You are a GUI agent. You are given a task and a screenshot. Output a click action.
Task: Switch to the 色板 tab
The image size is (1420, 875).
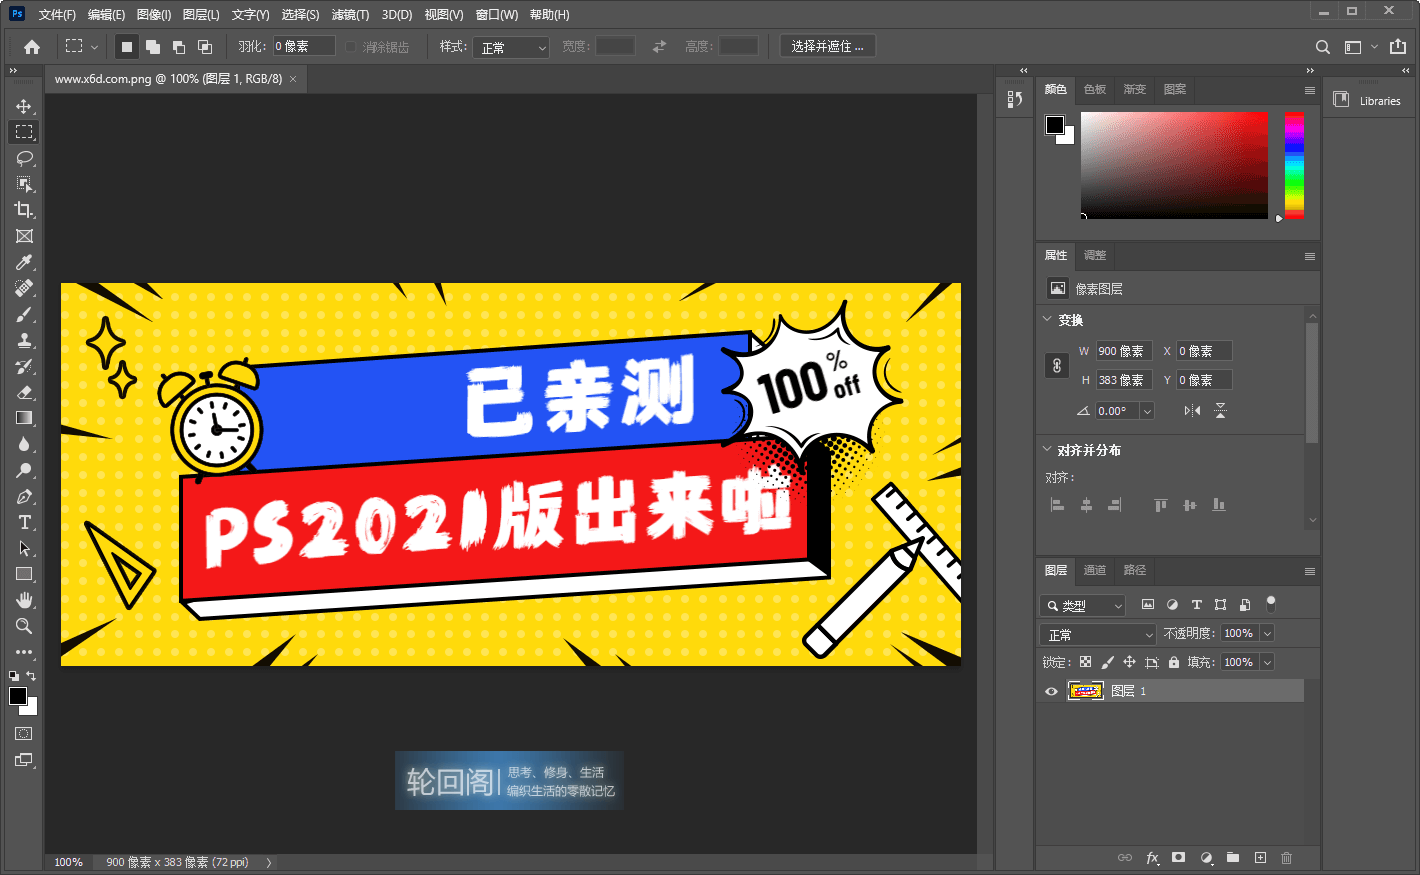pyautogui.click(x=1095, y=89)
